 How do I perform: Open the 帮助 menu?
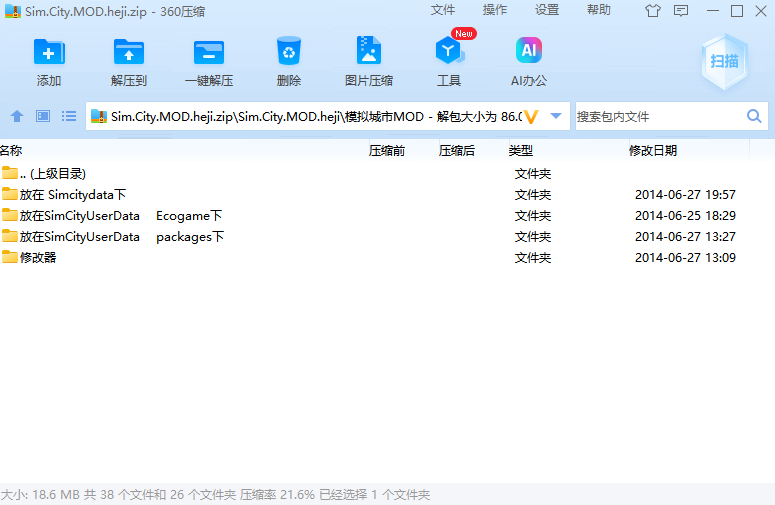click(599, 10)
